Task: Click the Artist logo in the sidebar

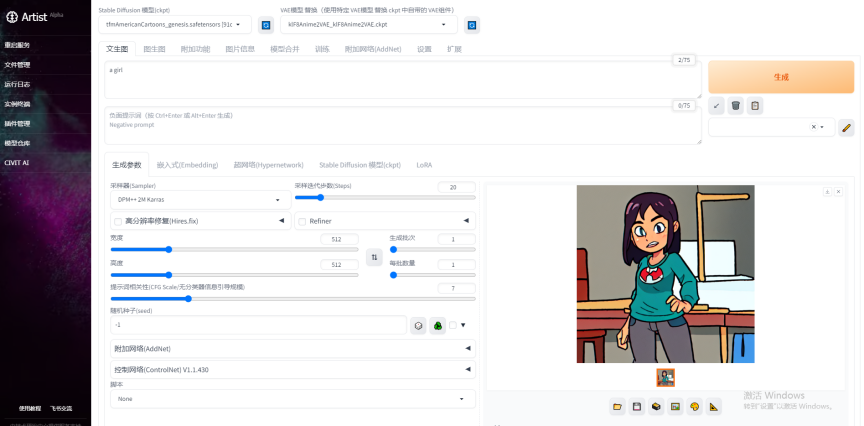Action: tap(34, 17)
